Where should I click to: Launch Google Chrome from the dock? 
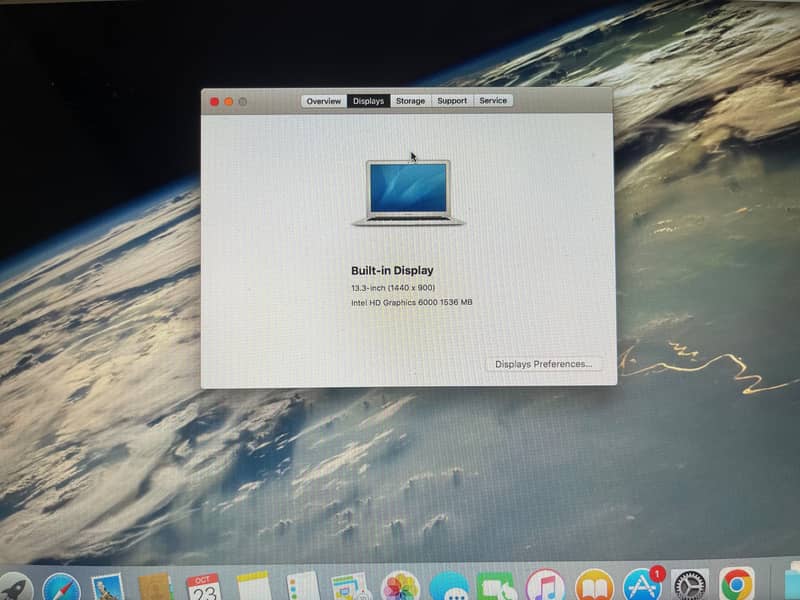pyautogui.click(x=737, y=585)
